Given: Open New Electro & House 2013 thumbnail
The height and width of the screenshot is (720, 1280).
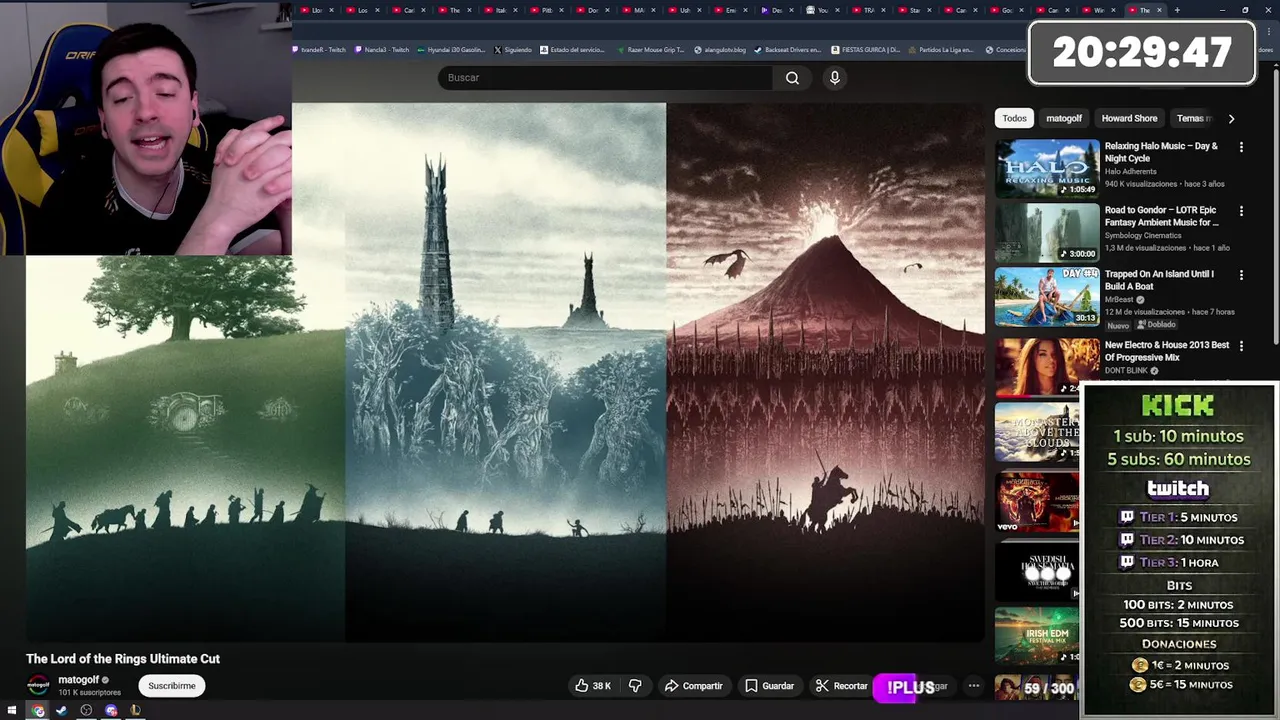Looking at the screenshot, I should [1047, 367].
